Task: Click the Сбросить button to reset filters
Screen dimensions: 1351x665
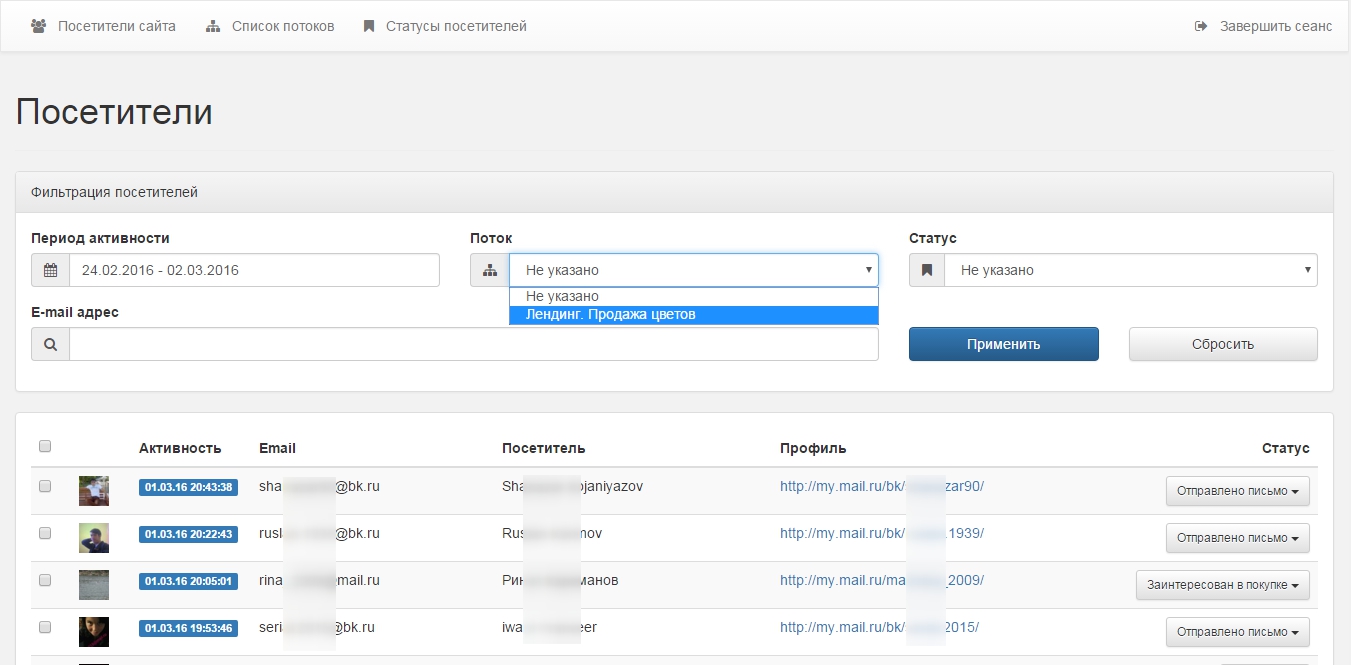Action: (x=1222, y=344)
